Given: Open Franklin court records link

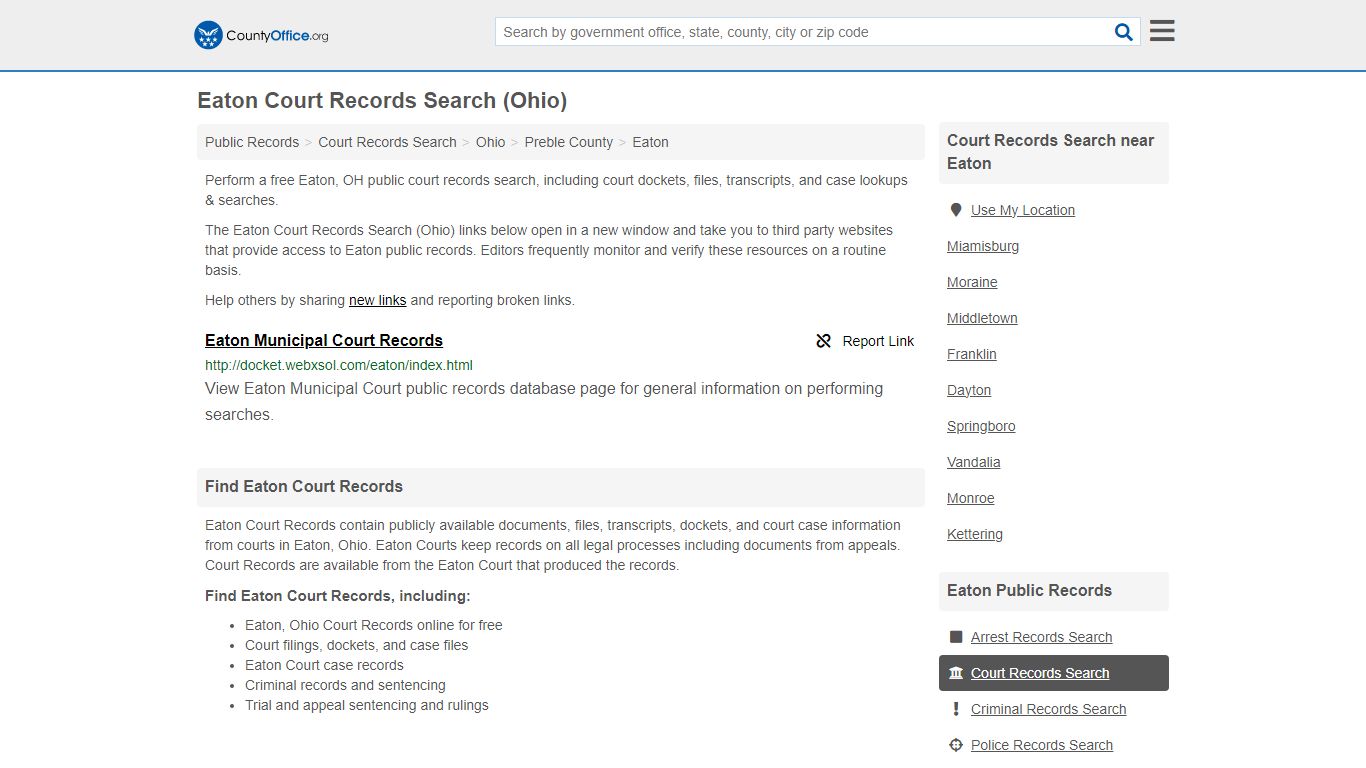Looking at the screenshot, I should [x=972, y=354].
